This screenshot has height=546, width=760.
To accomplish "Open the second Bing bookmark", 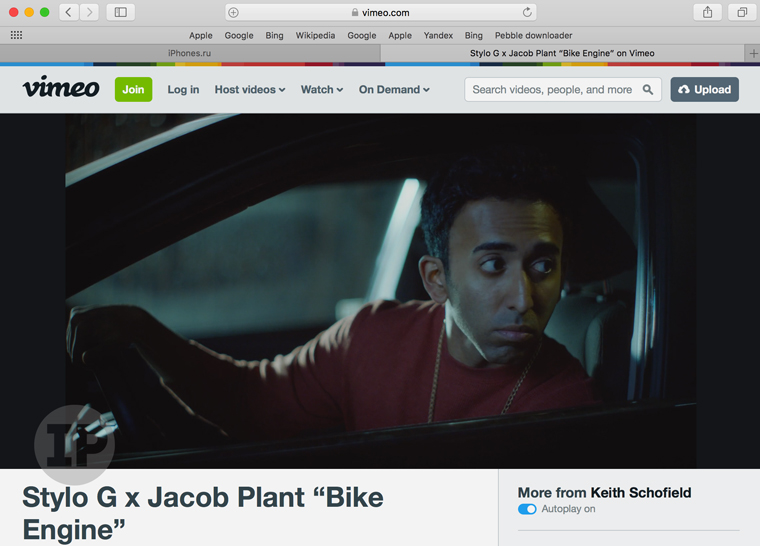I will coord(474,35).
